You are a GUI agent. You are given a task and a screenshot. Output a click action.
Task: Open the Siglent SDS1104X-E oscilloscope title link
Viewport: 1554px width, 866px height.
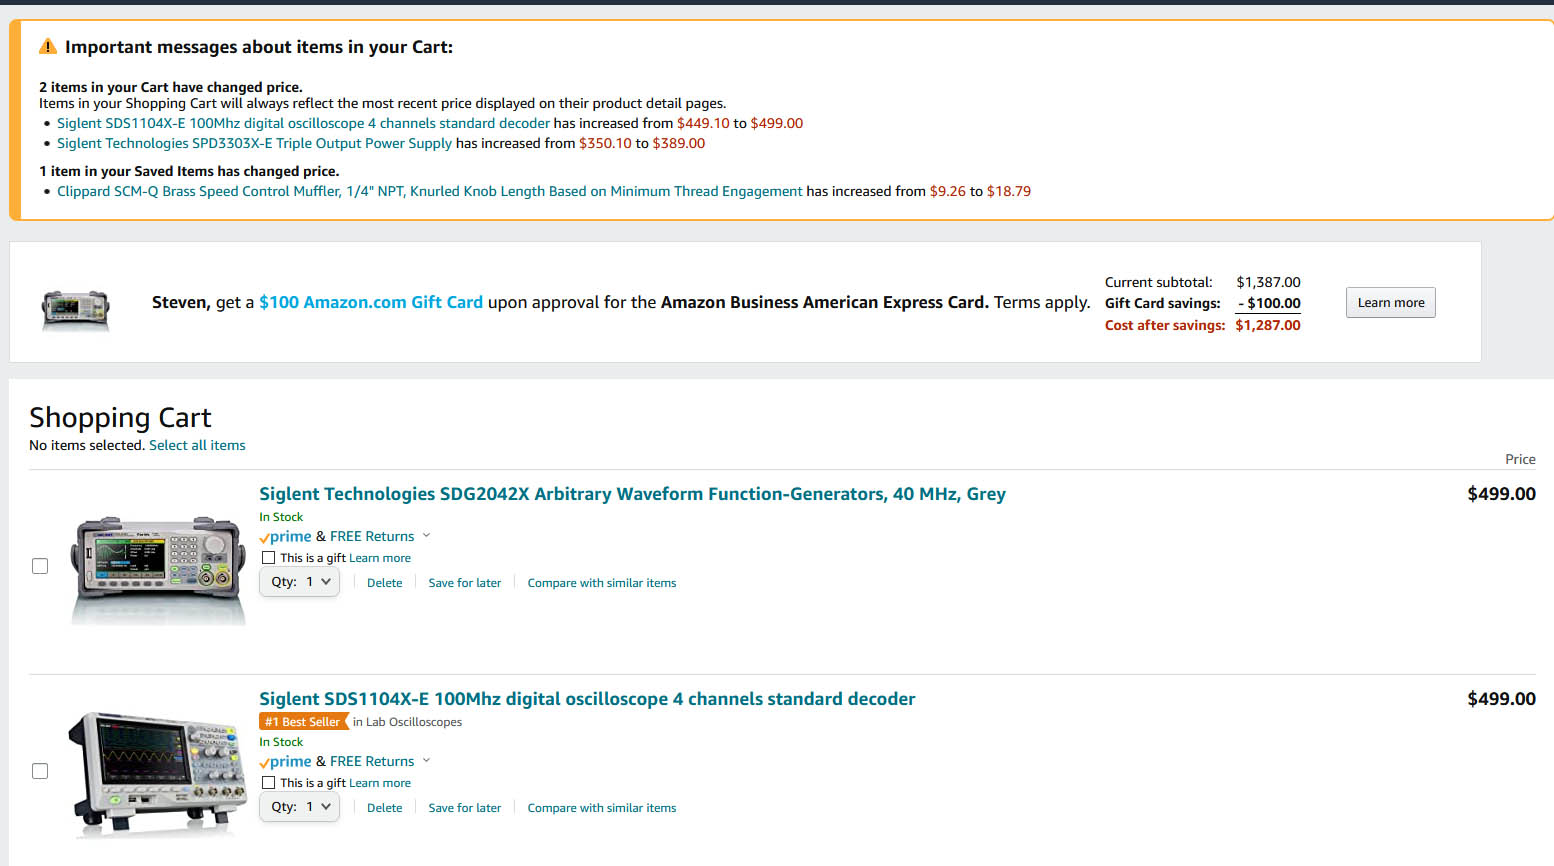coord(587,699)
